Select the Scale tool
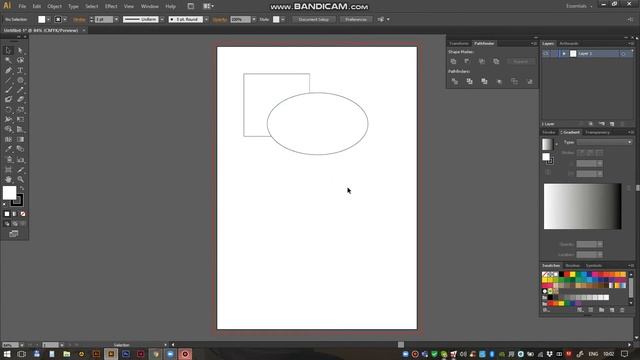 pos(20,109)
